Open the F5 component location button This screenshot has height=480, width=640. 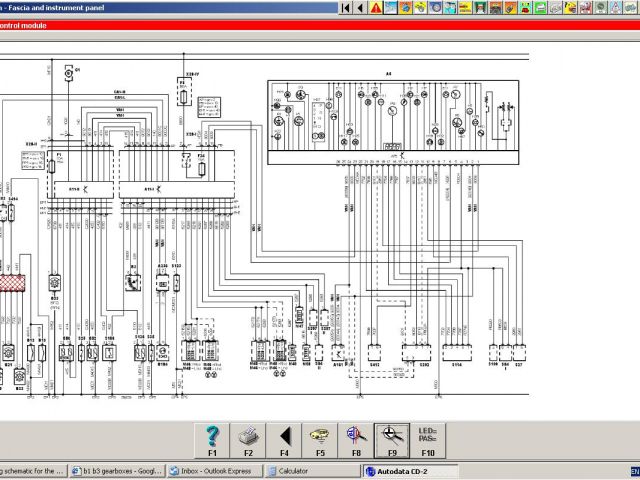320,438
